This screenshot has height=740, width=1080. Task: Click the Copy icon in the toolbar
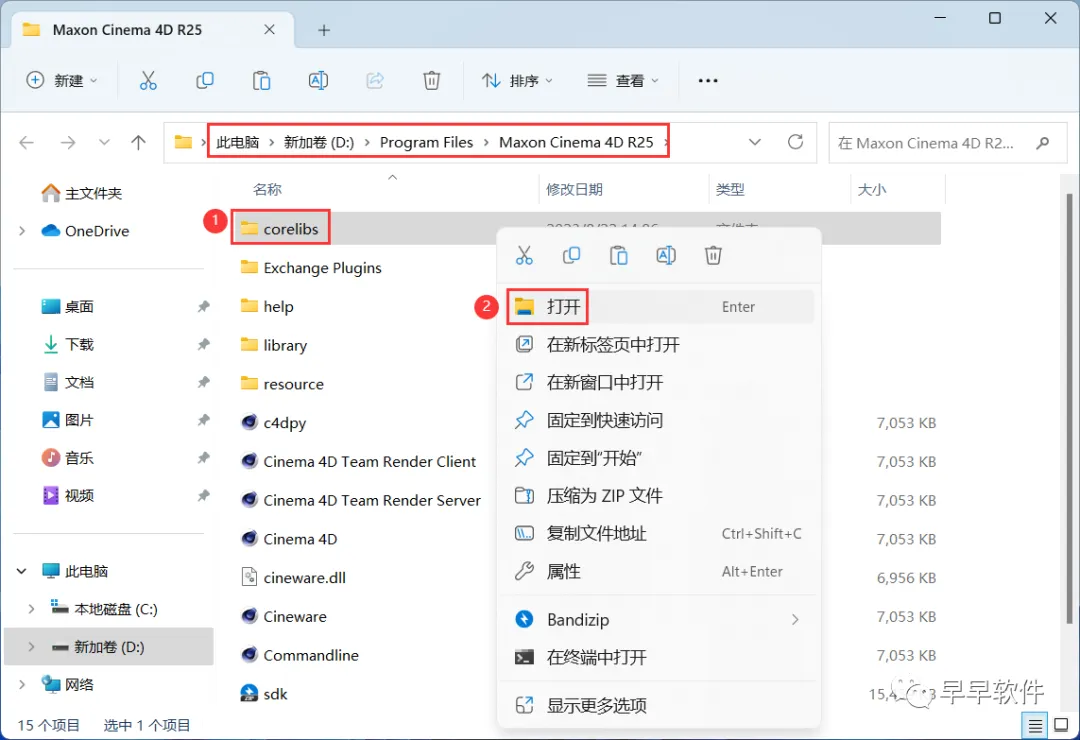205,81
